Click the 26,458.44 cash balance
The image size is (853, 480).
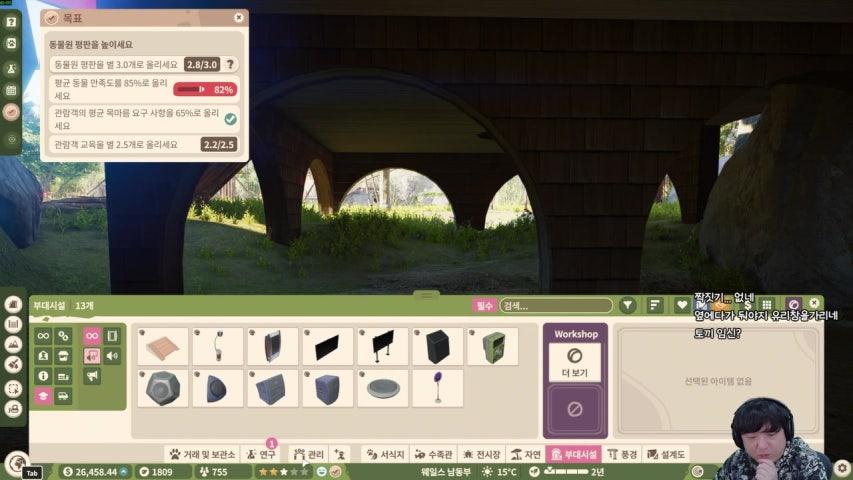[96, 472]
